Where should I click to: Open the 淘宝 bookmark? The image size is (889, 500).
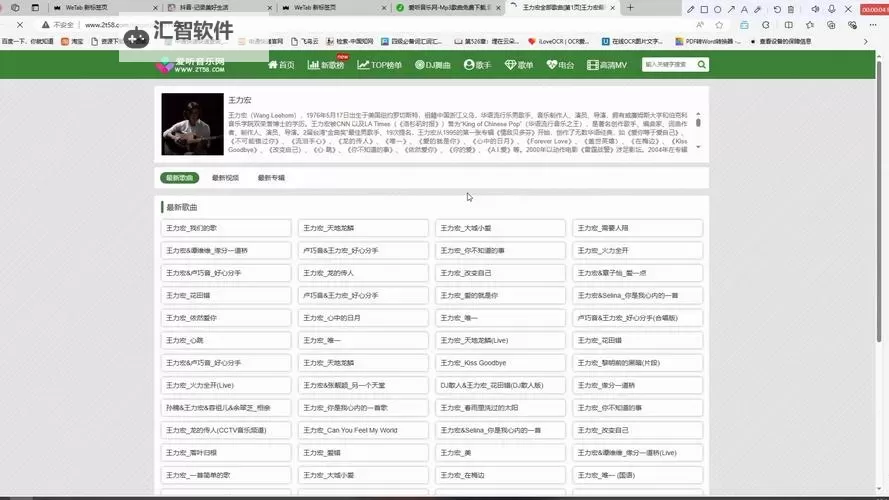coord(72,41)
